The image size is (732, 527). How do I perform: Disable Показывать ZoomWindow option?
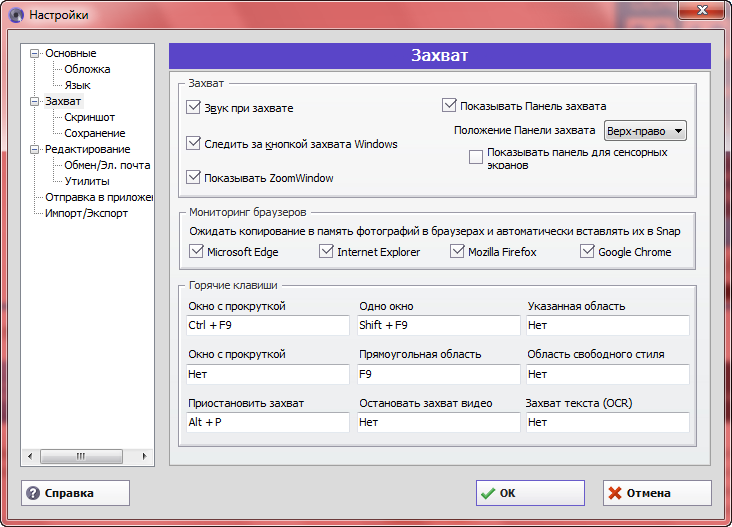(194, 177)
